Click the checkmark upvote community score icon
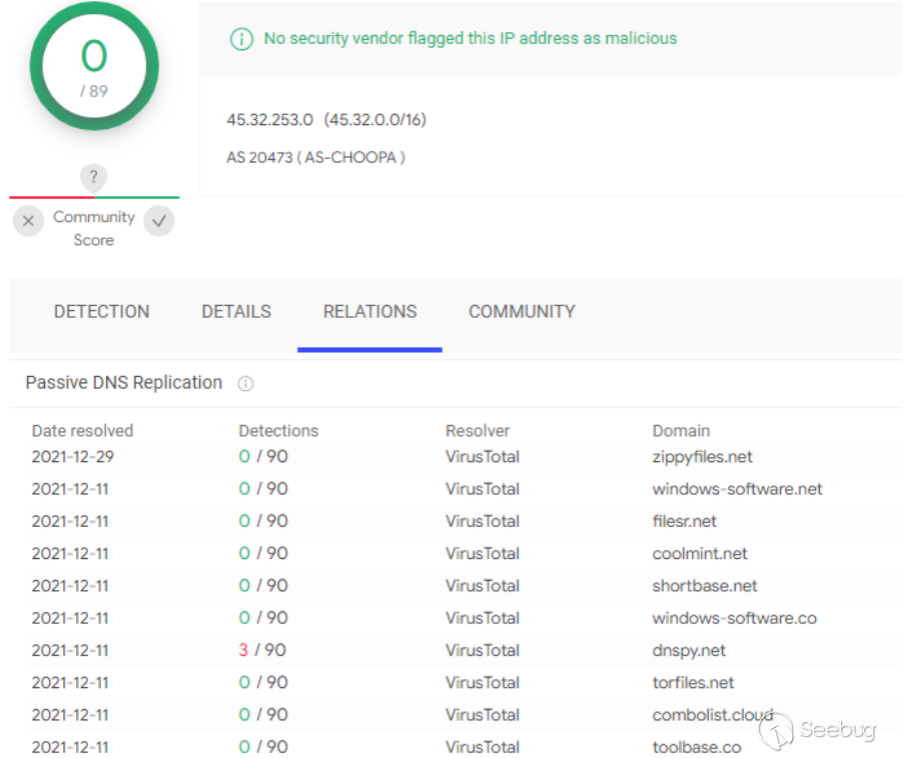Image resolution: width=904 pixels, height=758 pixels. [x=158, y=221]
